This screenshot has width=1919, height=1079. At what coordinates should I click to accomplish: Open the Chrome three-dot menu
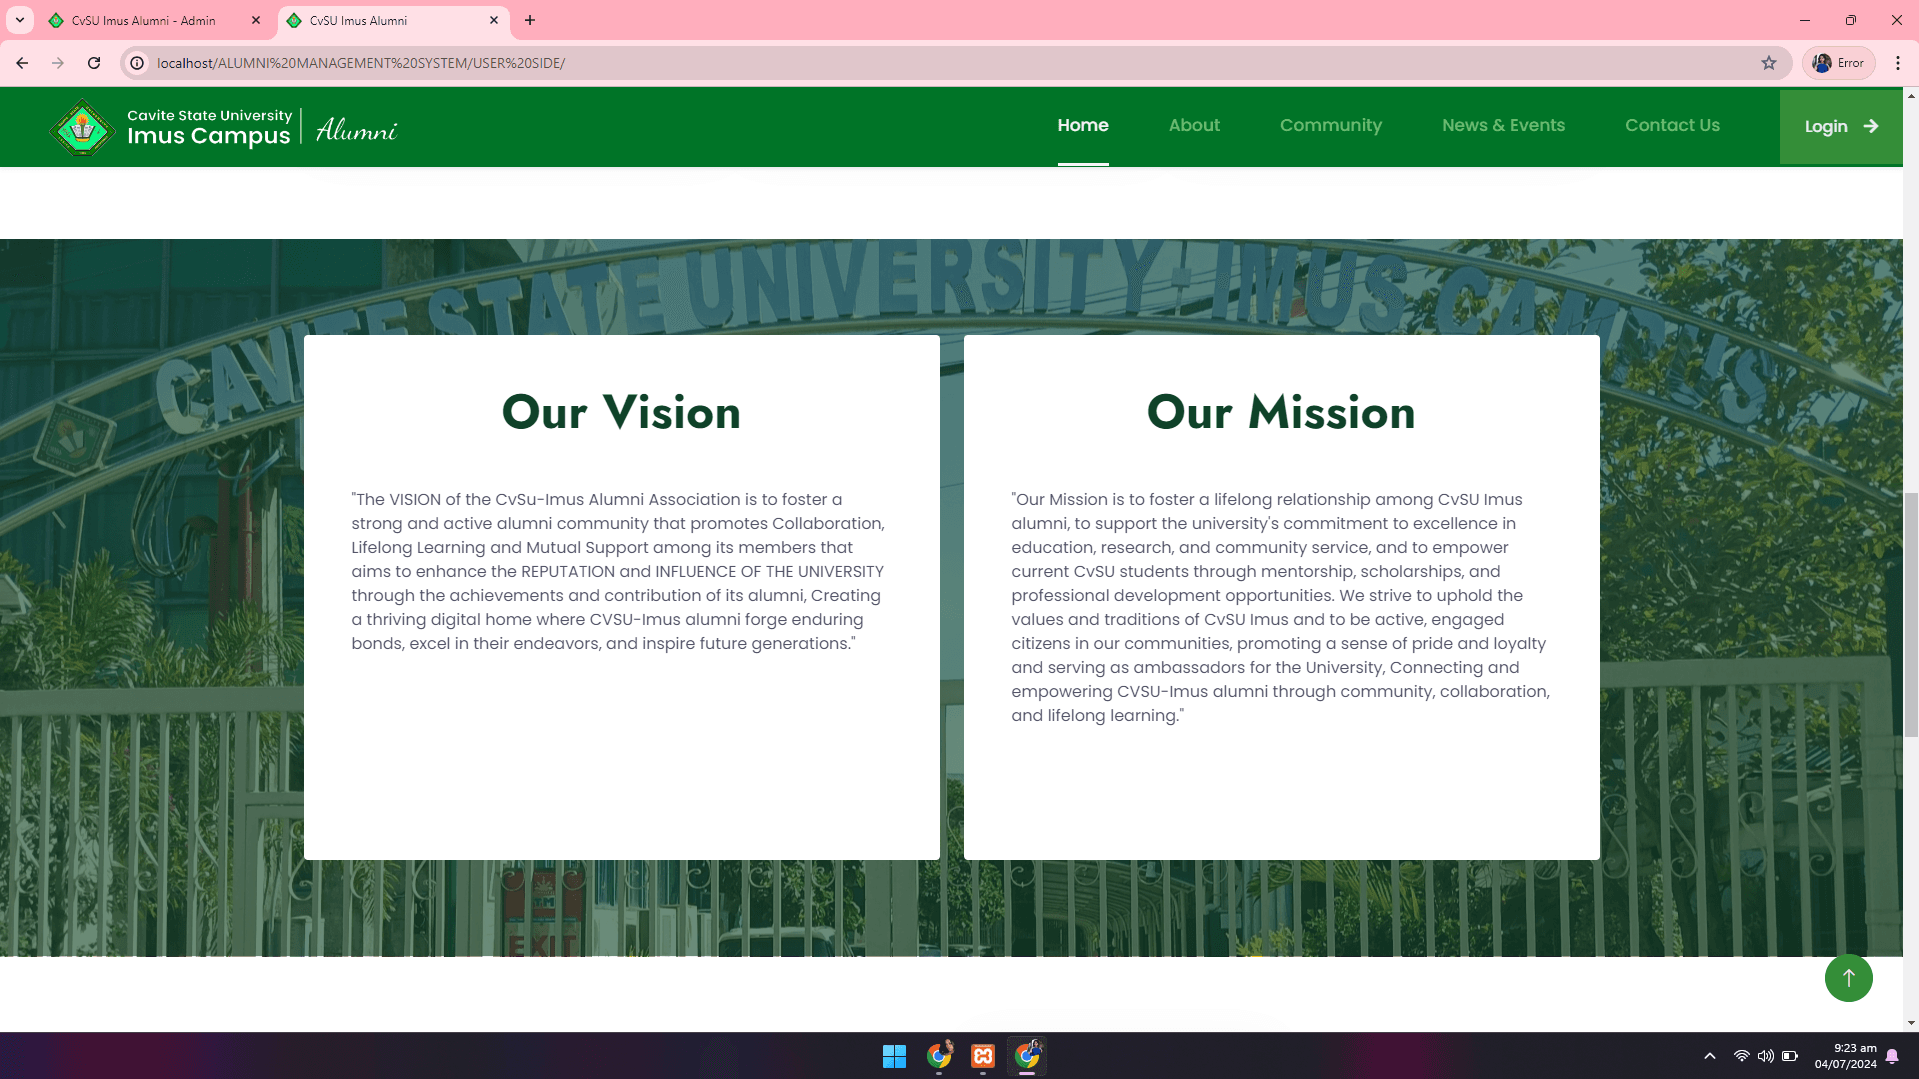pos(1899,62)
